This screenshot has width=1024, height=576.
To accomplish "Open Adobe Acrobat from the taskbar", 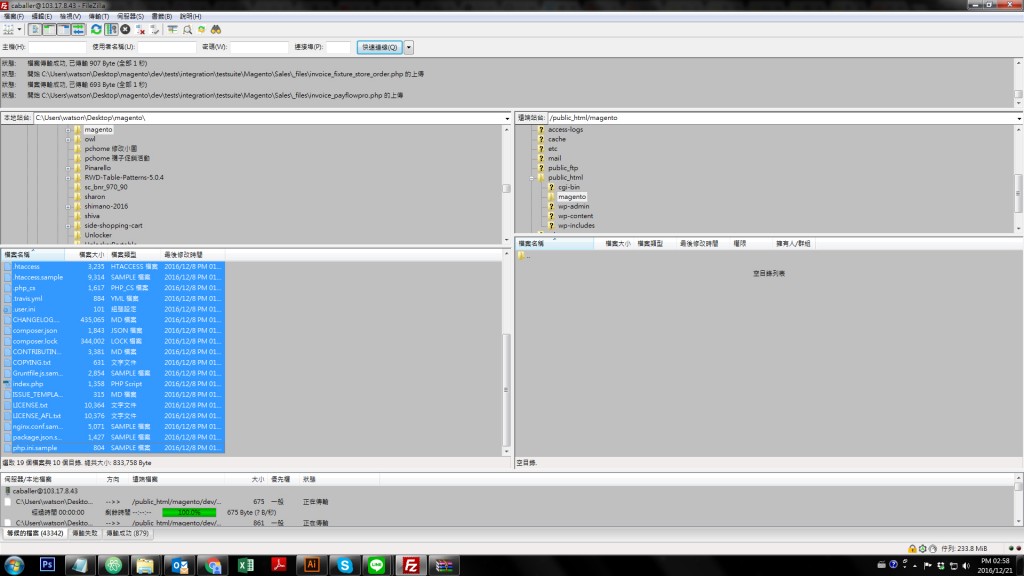I will (x=279, y=565).
